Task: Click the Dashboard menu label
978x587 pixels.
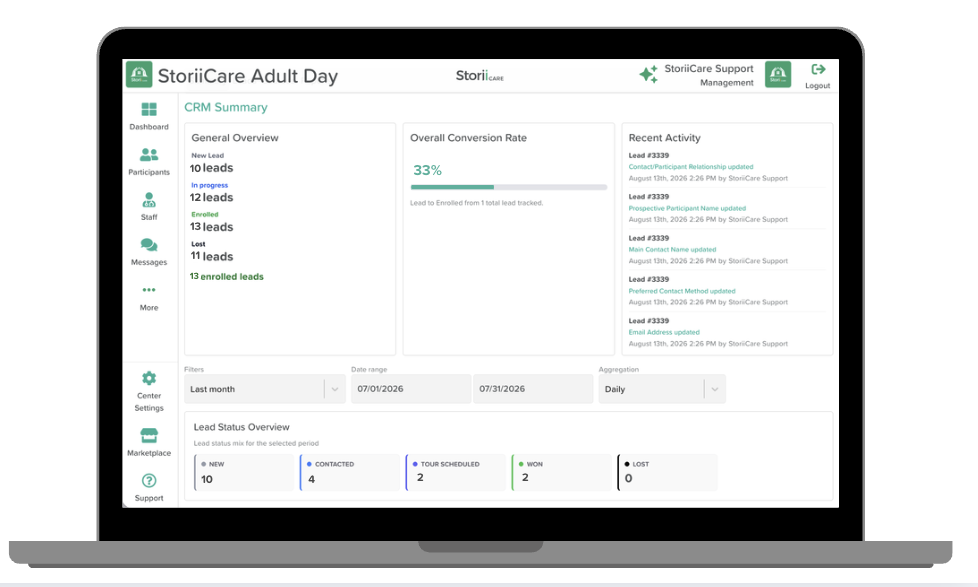Action: 149,127
